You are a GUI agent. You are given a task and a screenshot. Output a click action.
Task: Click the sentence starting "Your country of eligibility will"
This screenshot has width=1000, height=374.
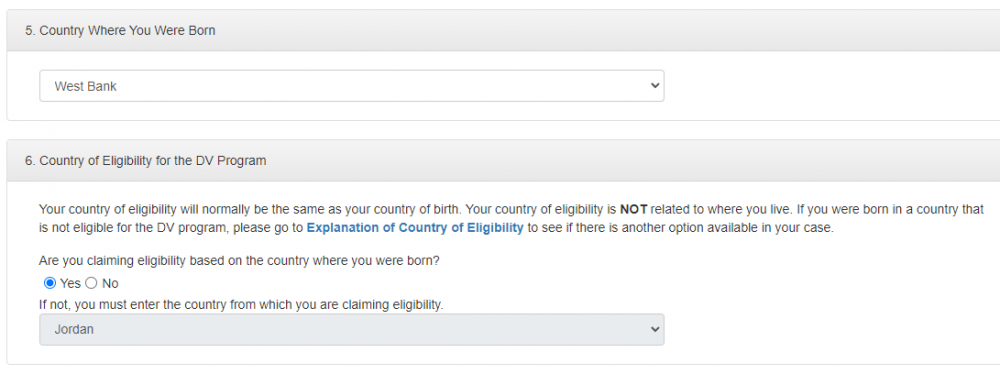point(253,209)
